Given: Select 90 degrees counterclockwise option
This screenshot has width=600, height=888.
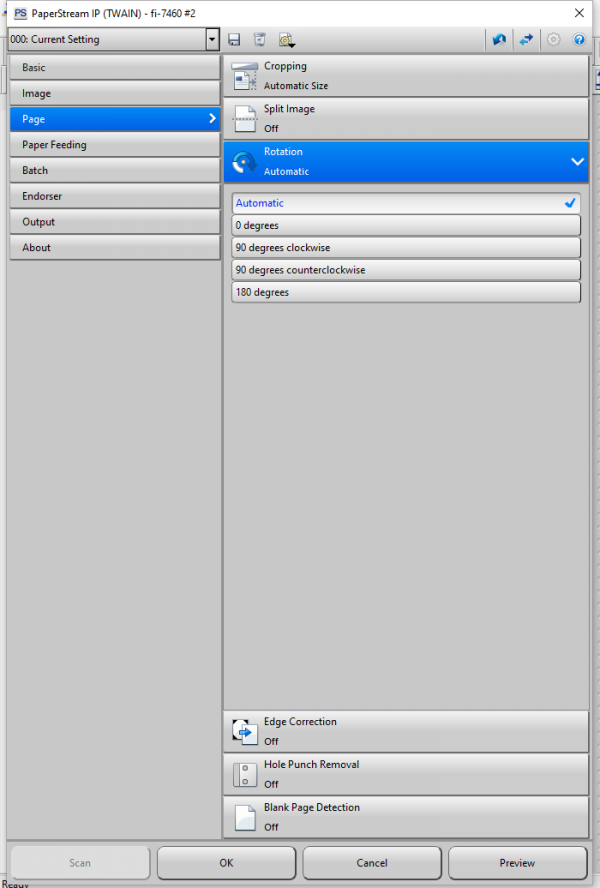Looking at the screenshot, I should point(405,270).
